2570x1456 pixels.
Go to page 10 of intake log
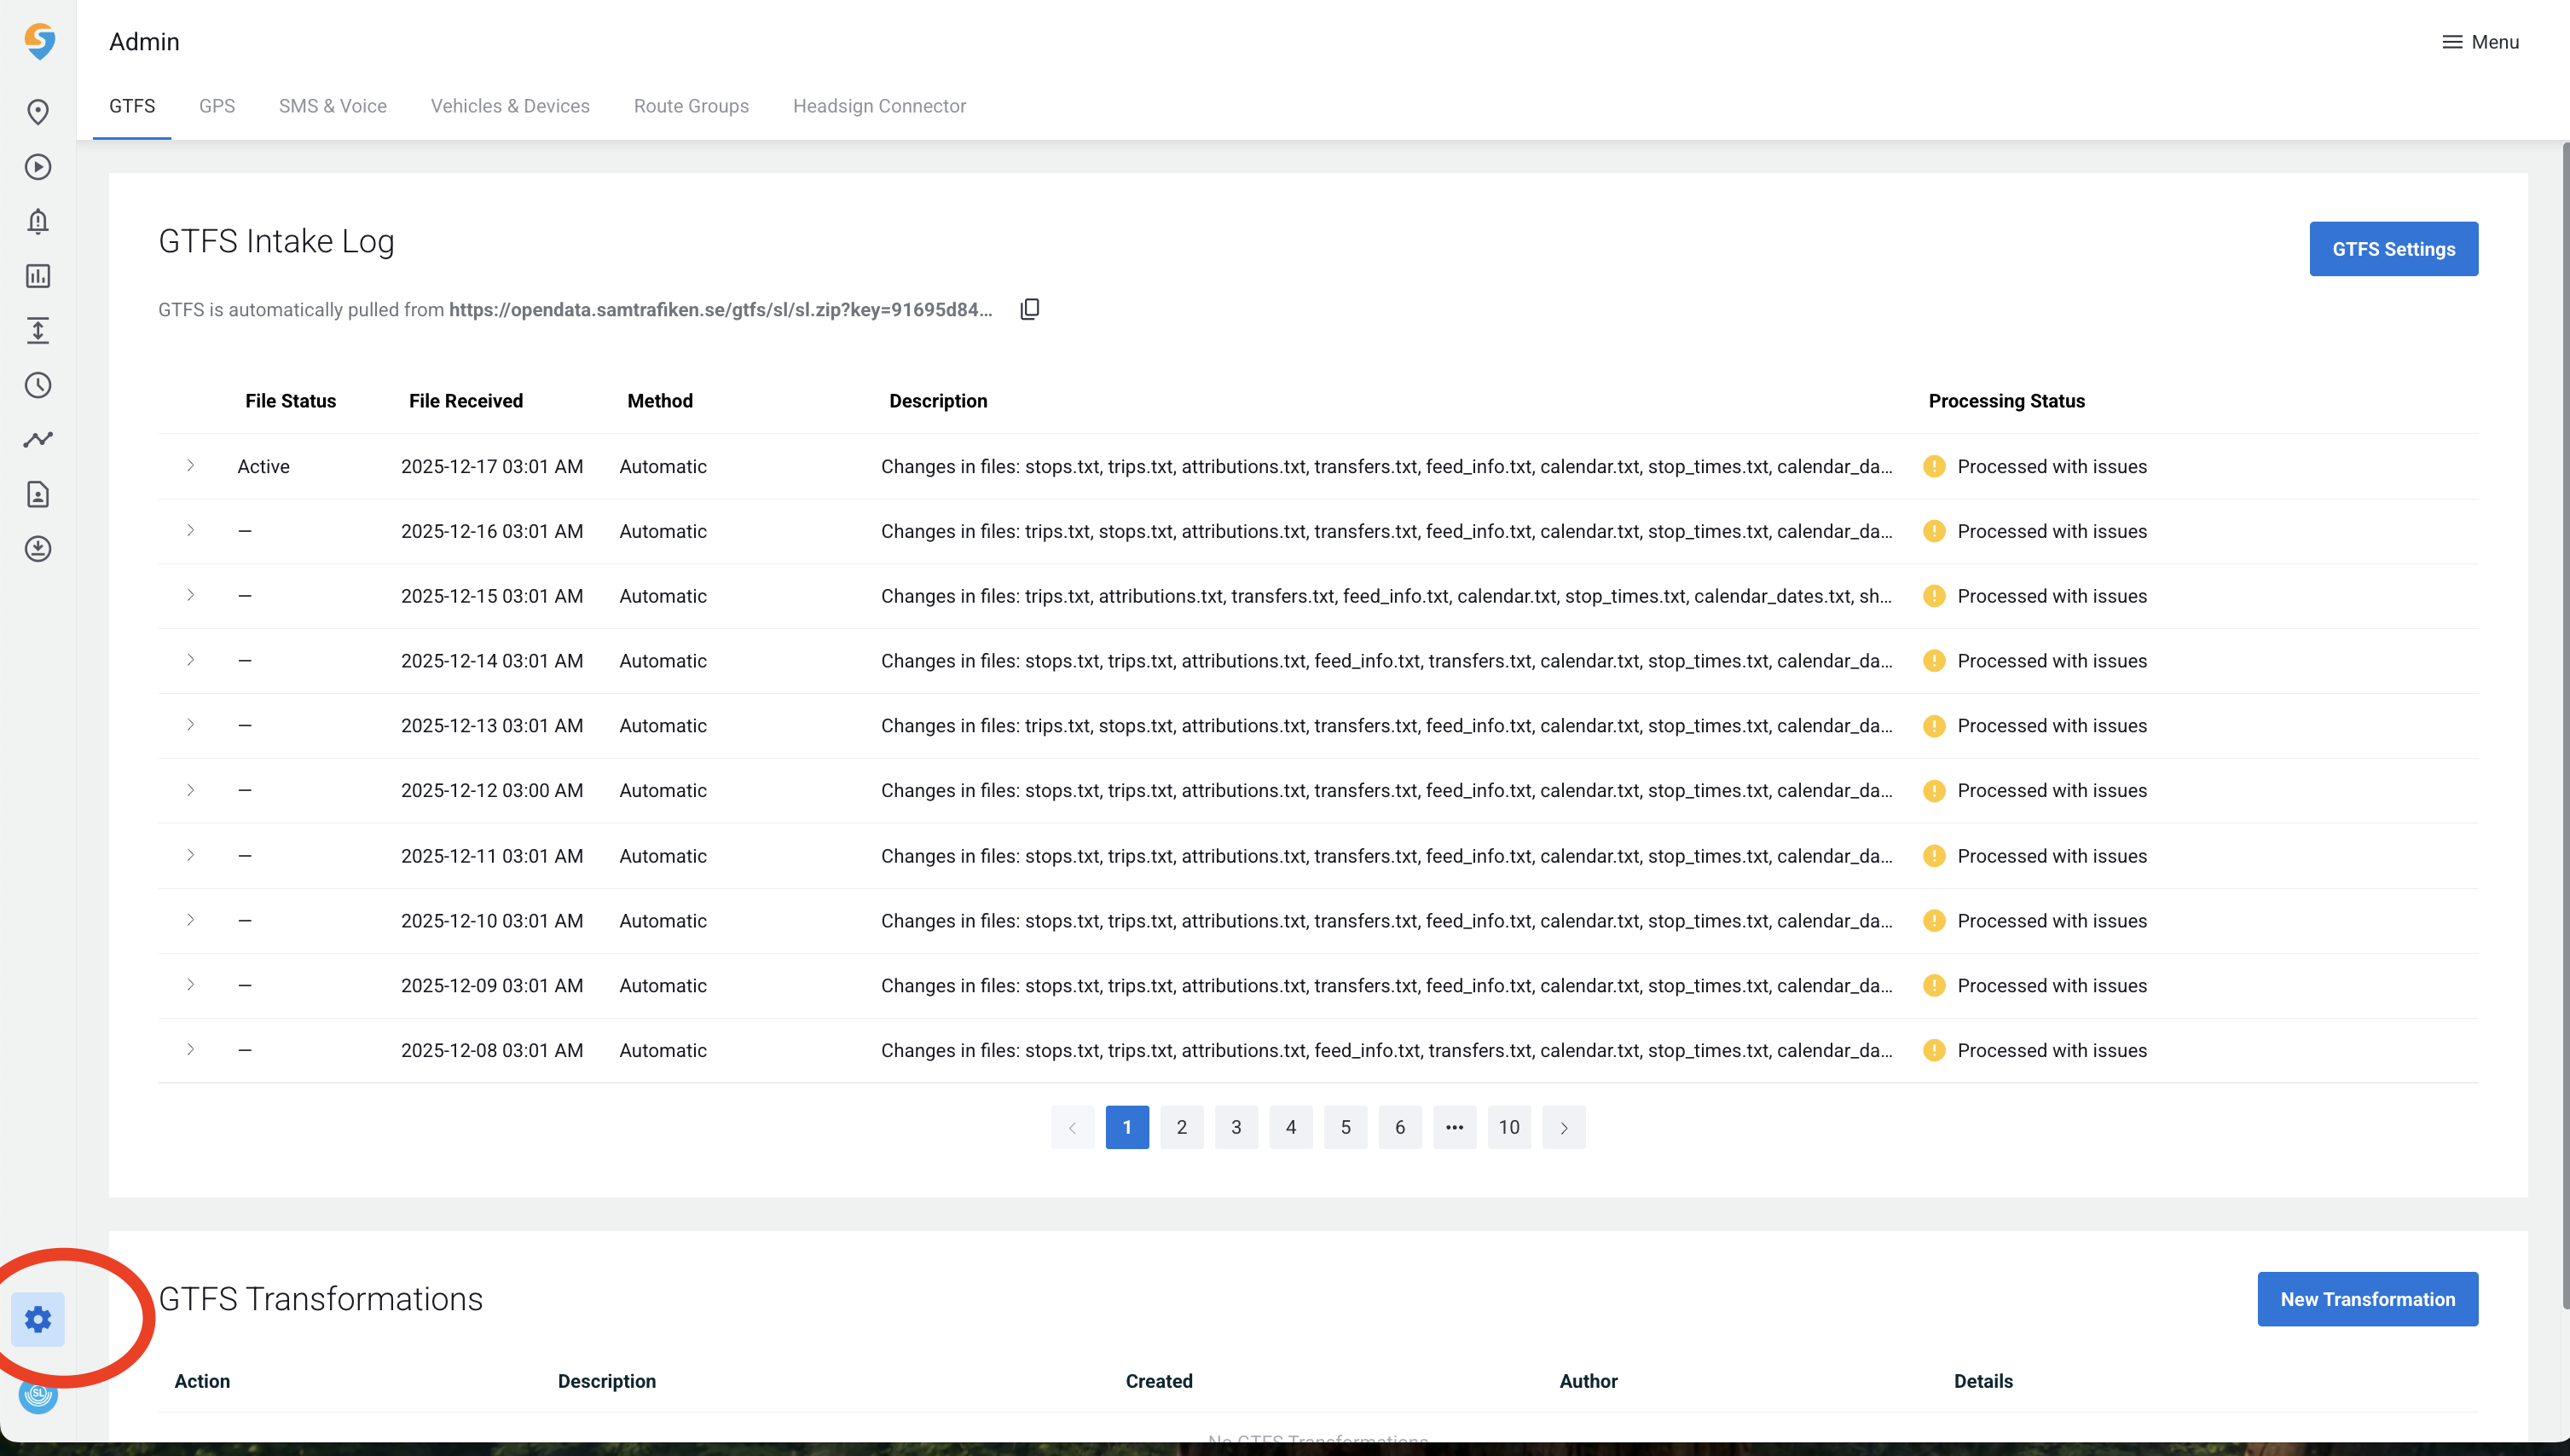[1508, 1128]
